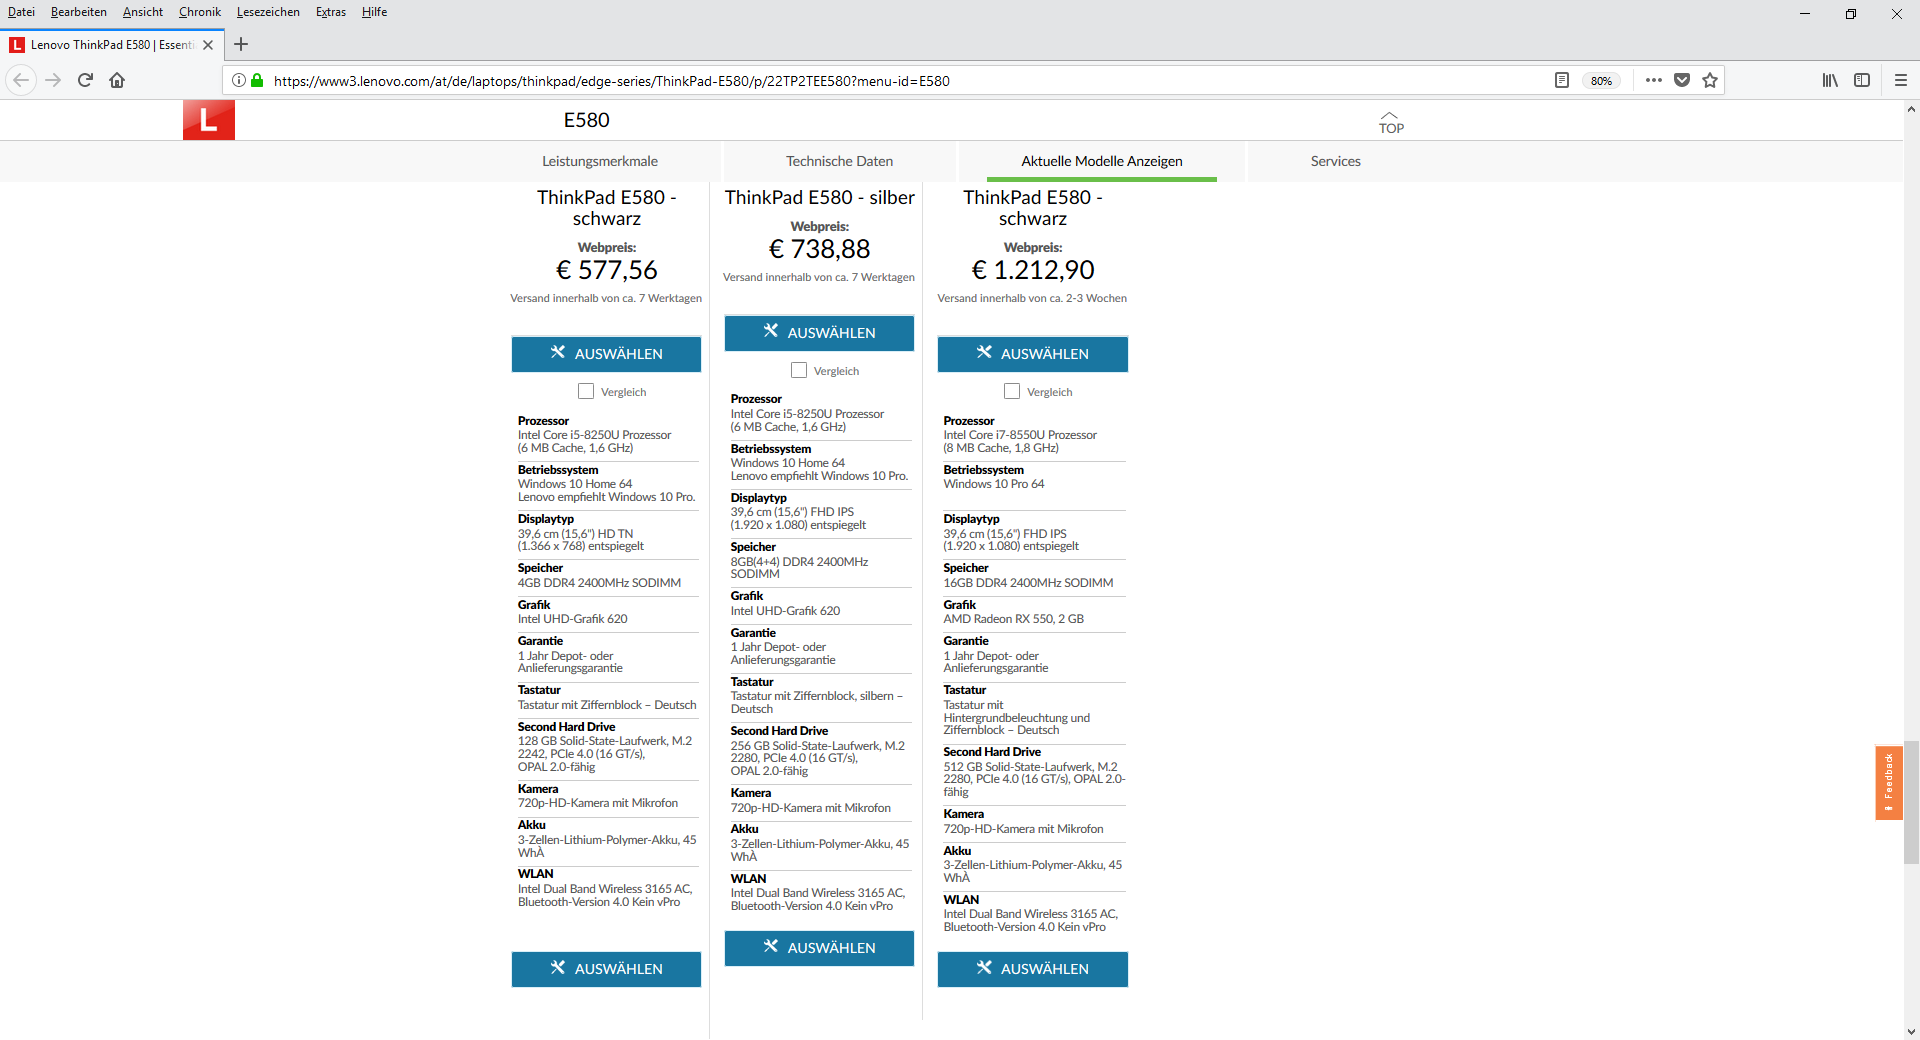Click bottom AUSWÄHLEN under i7-8550U model
Viewport: 1920px width, 1040px height.
pyautogui.click(x=1033, y=969)
